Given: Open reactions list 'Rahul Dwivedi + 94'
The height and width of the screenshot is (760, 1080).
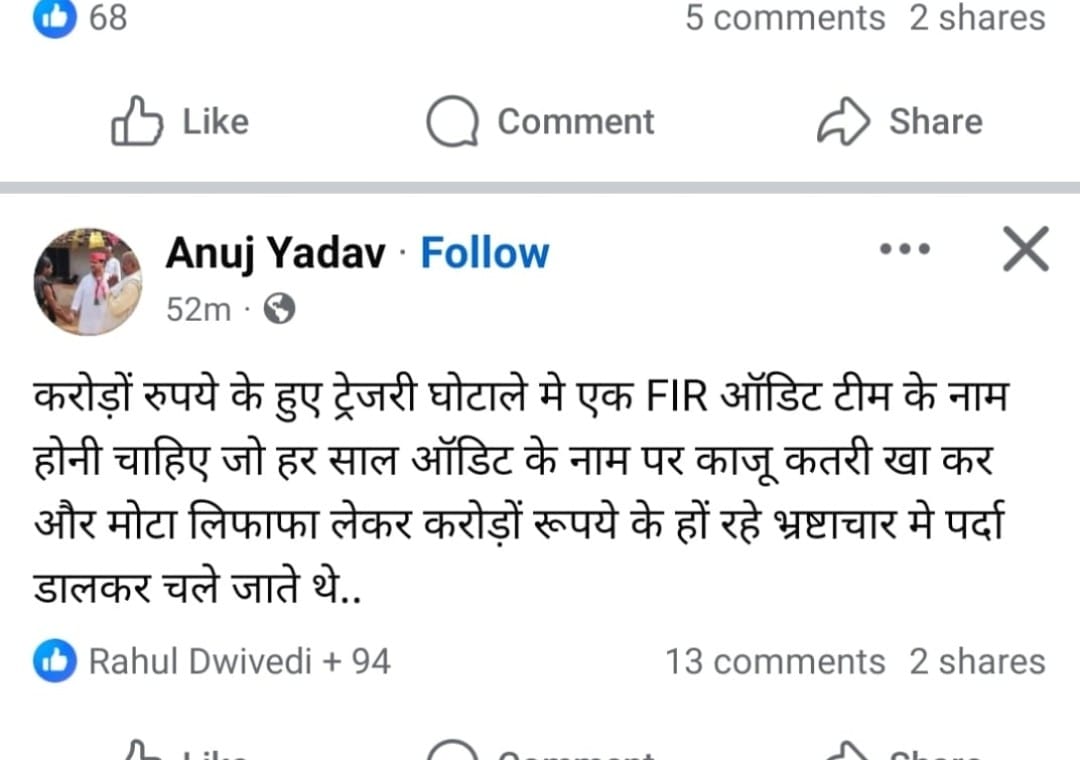Looking at the screenshot, I should pos(240,661).
